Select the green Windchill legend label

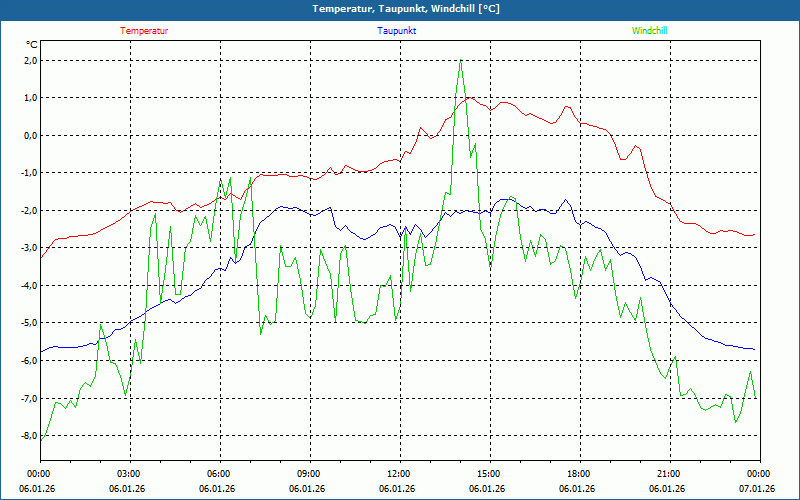649,31
